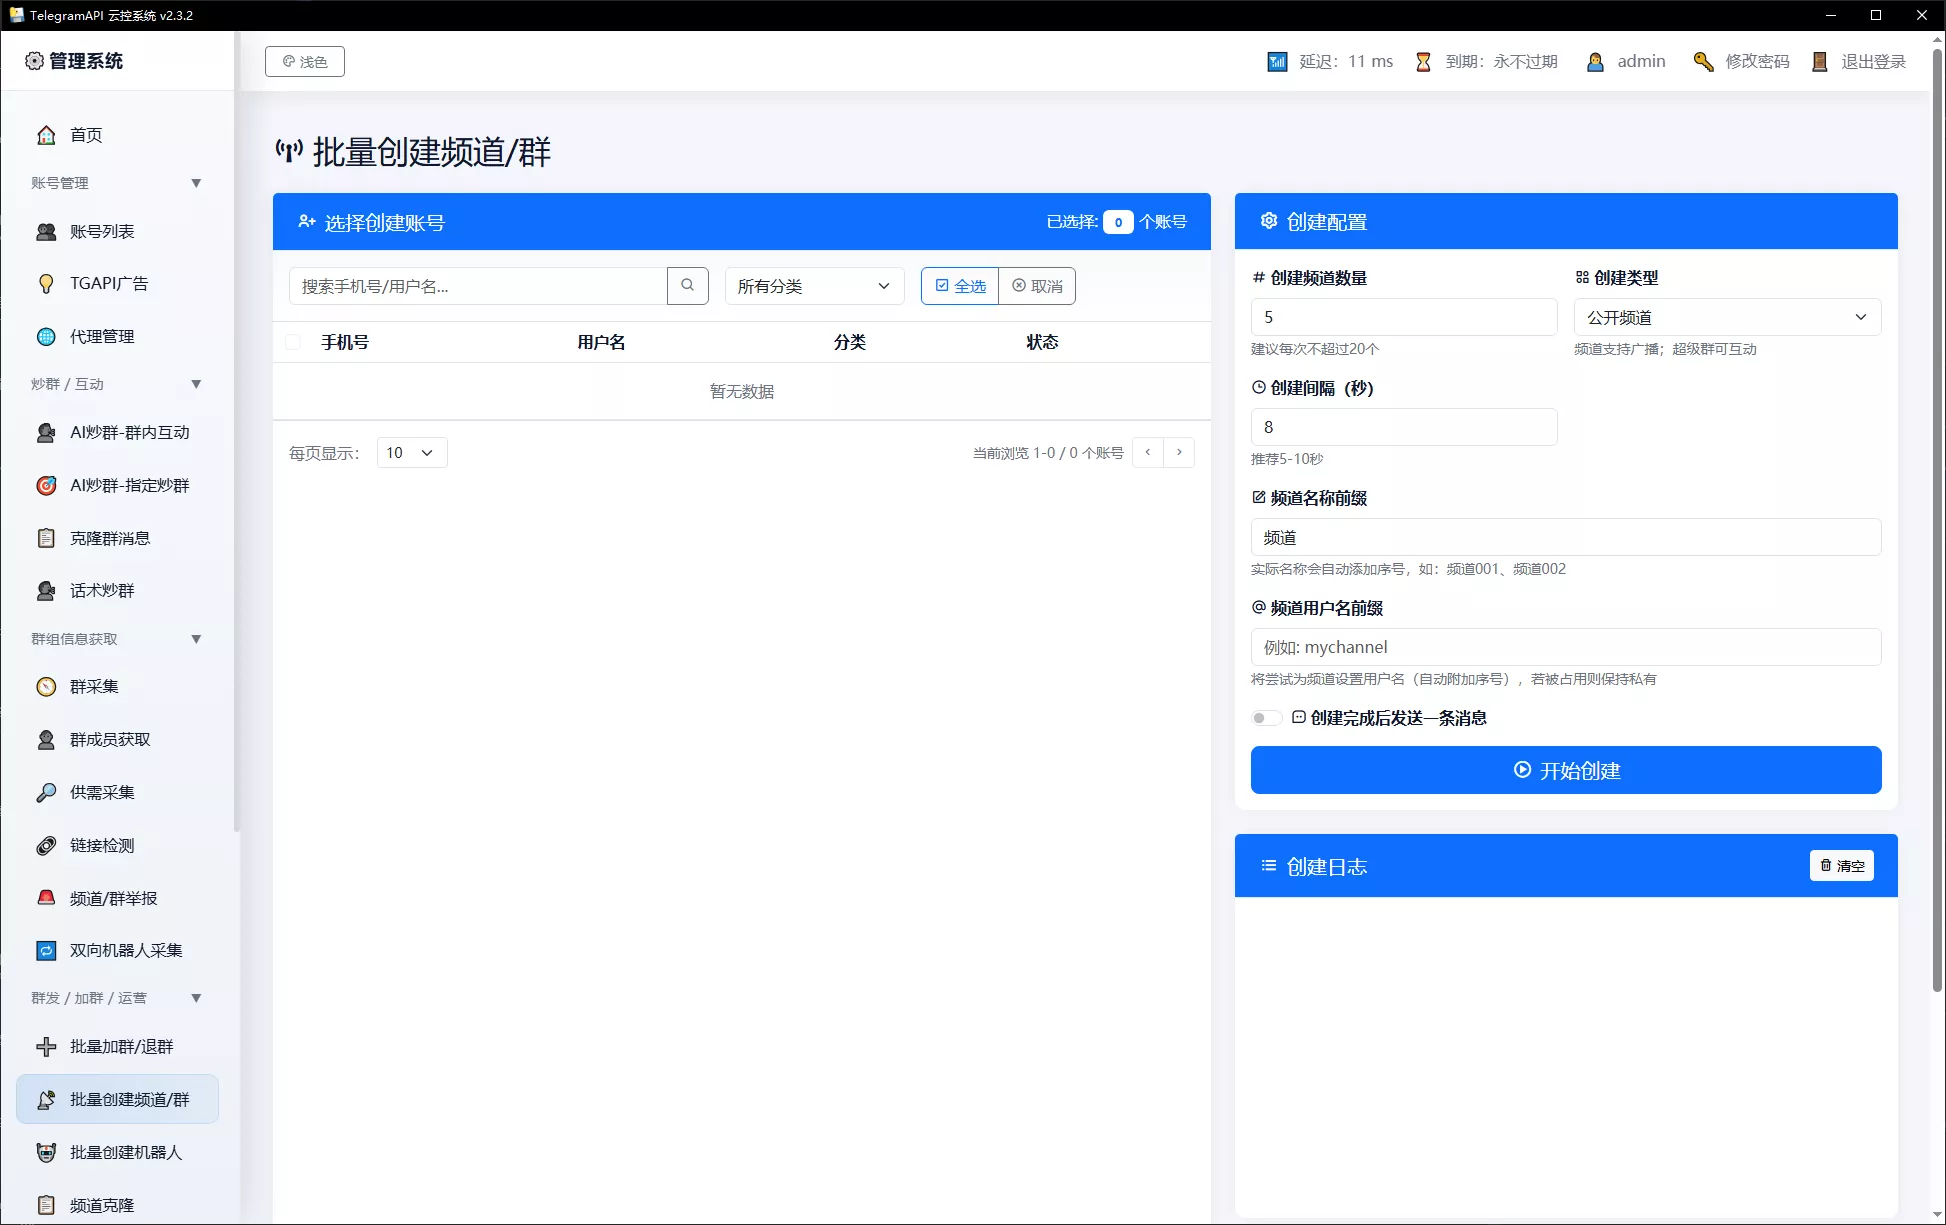
Task: Open the 创建类型 公开频道 dropdown
Action: click(x=1727, y=317)
